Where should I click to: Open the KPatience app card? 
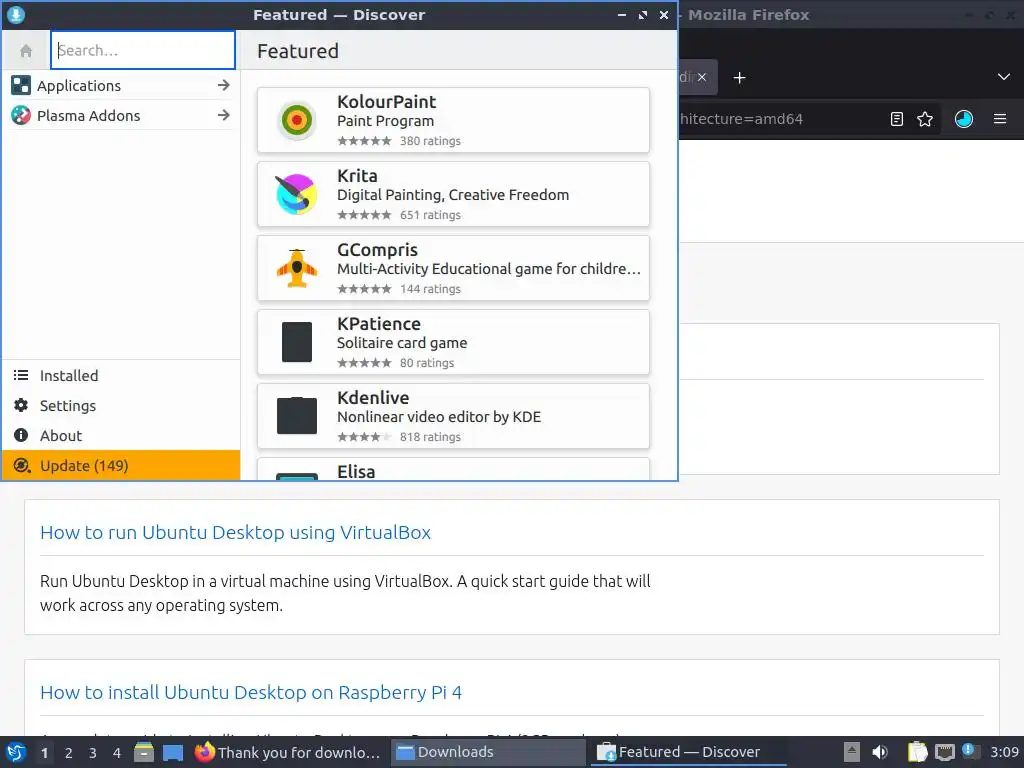pos(453,342)
